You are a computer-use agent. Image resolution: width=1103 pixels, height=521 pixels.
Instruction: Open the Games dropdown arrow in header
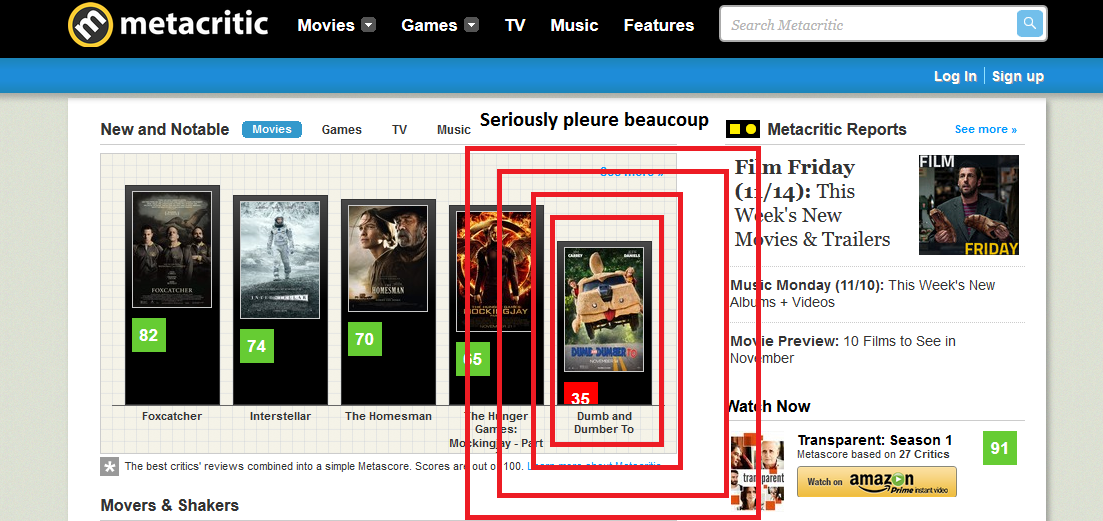[x=471, y=25]
